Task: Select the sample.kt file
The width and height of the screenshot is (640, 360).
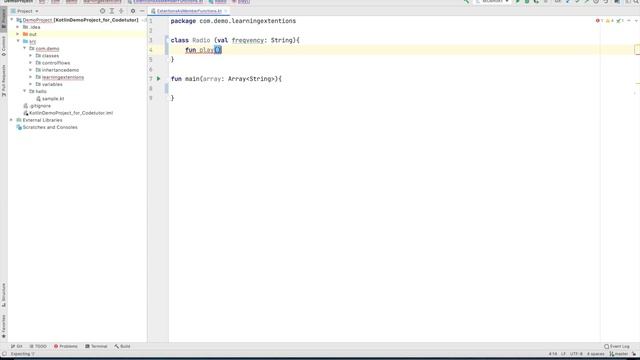Action: coord(50,98)
